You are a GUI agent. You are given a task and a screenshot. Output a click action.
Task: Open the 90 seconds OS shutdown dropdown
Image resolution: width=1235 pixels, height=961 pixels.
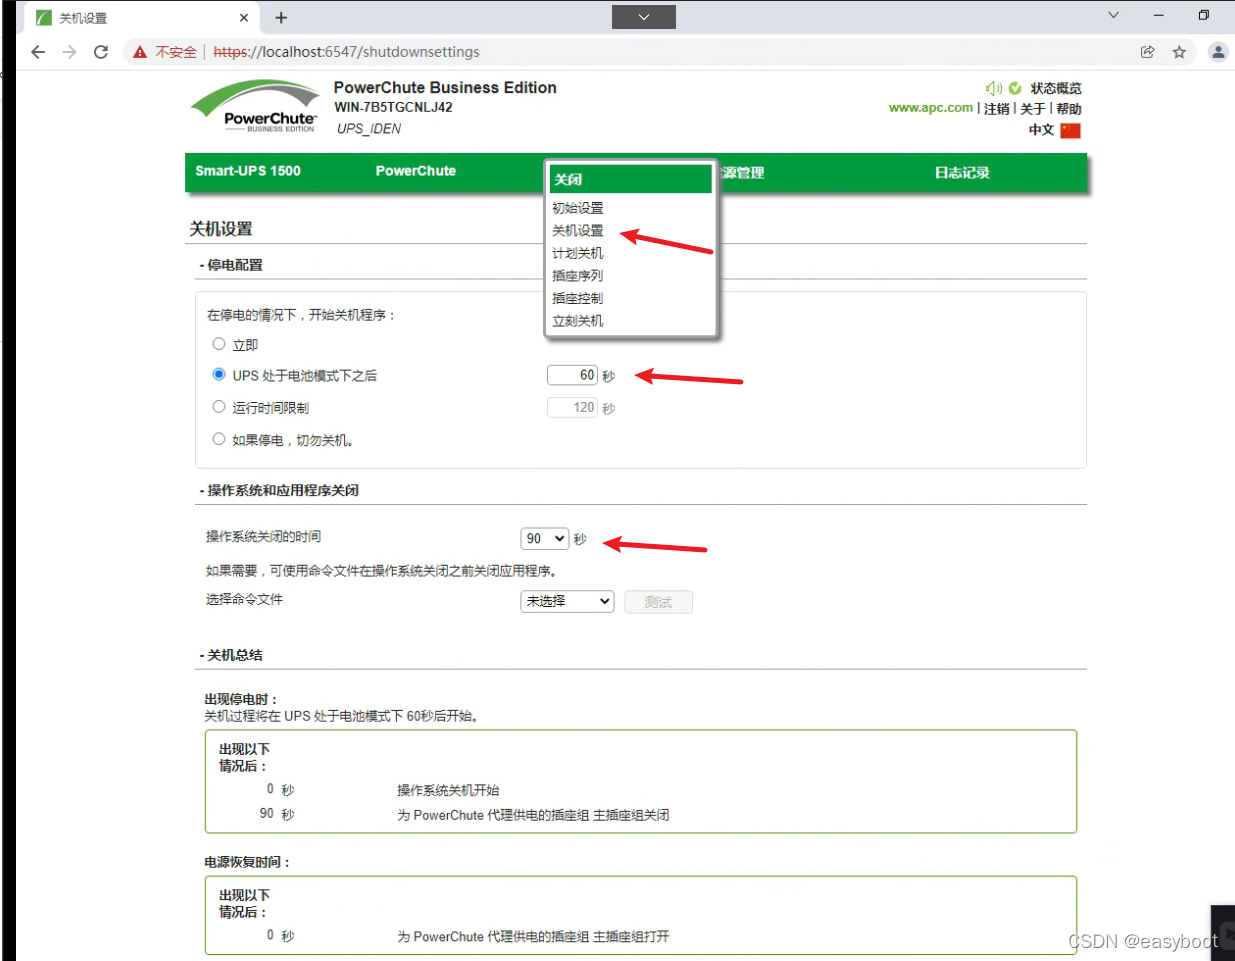coord(545,538)
